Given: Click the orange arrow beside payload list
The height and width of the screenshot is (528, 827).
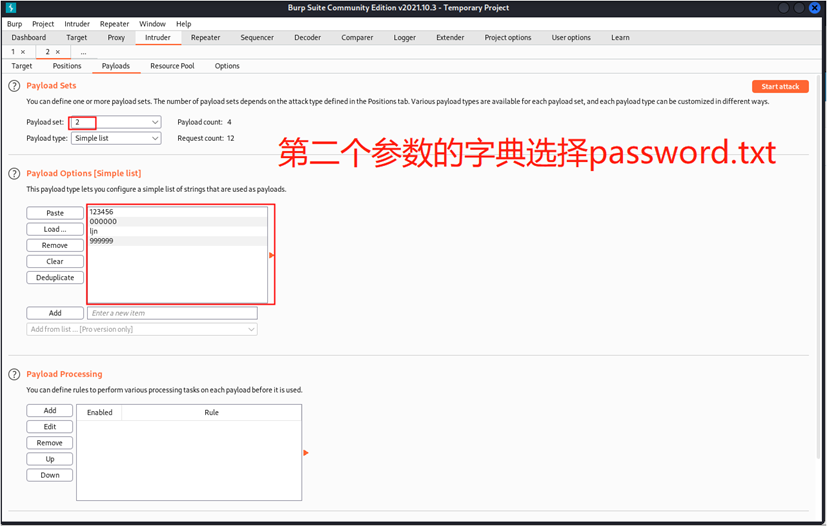Looking at the screenshot, I should 272,256.
